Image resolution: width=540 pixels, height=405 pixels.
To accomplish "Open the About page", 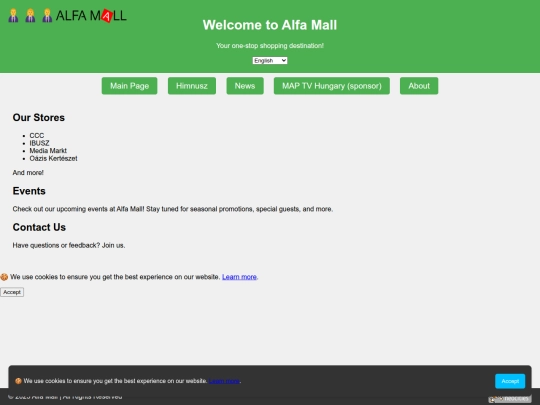I will point(419,86).
